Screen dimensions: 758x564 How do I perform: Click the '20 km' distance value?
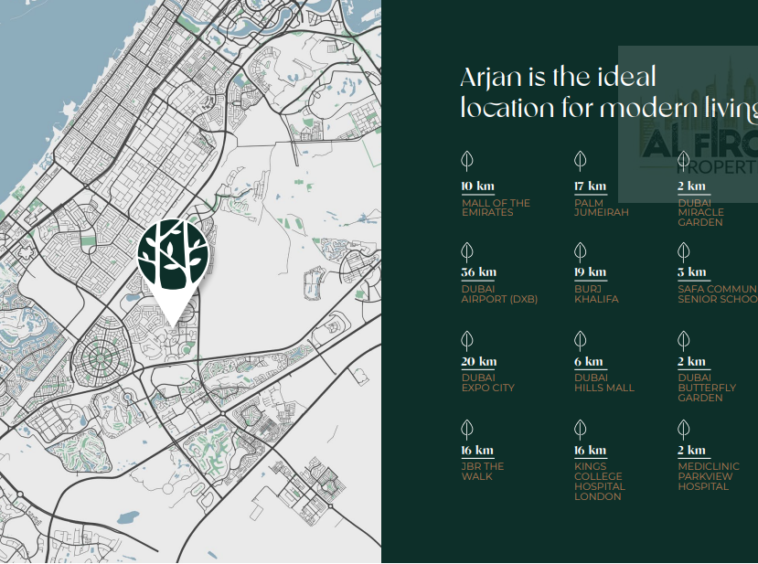coord(479,362)
